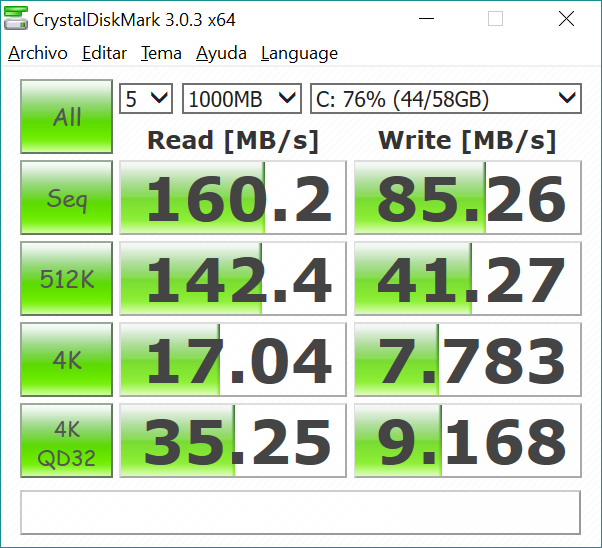This screenshot has width=602, height=548.
Task: Open the Tema menu
Action: click(161, 53)
